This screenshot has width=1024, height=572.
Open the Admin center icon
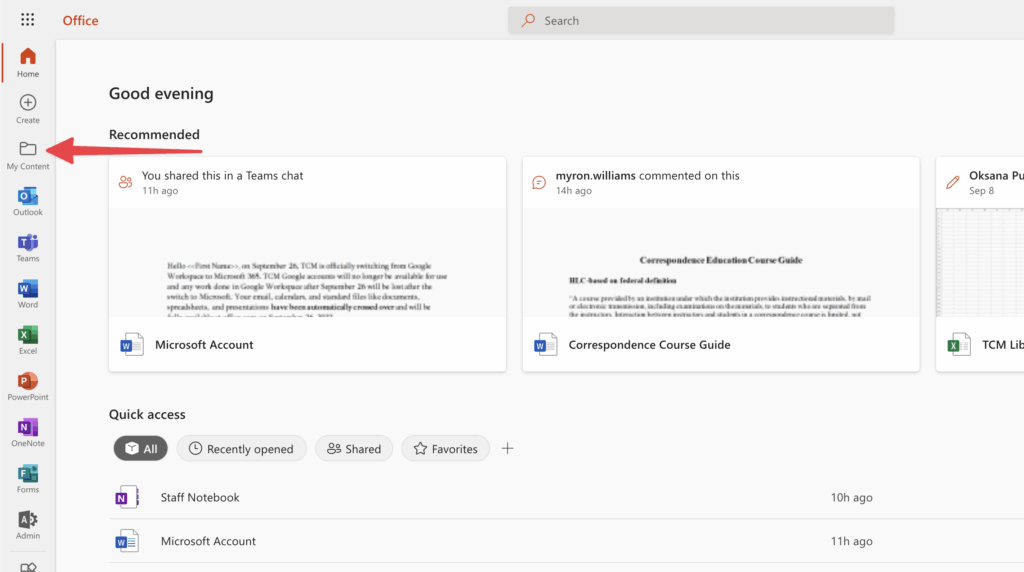tap(28, 524)
